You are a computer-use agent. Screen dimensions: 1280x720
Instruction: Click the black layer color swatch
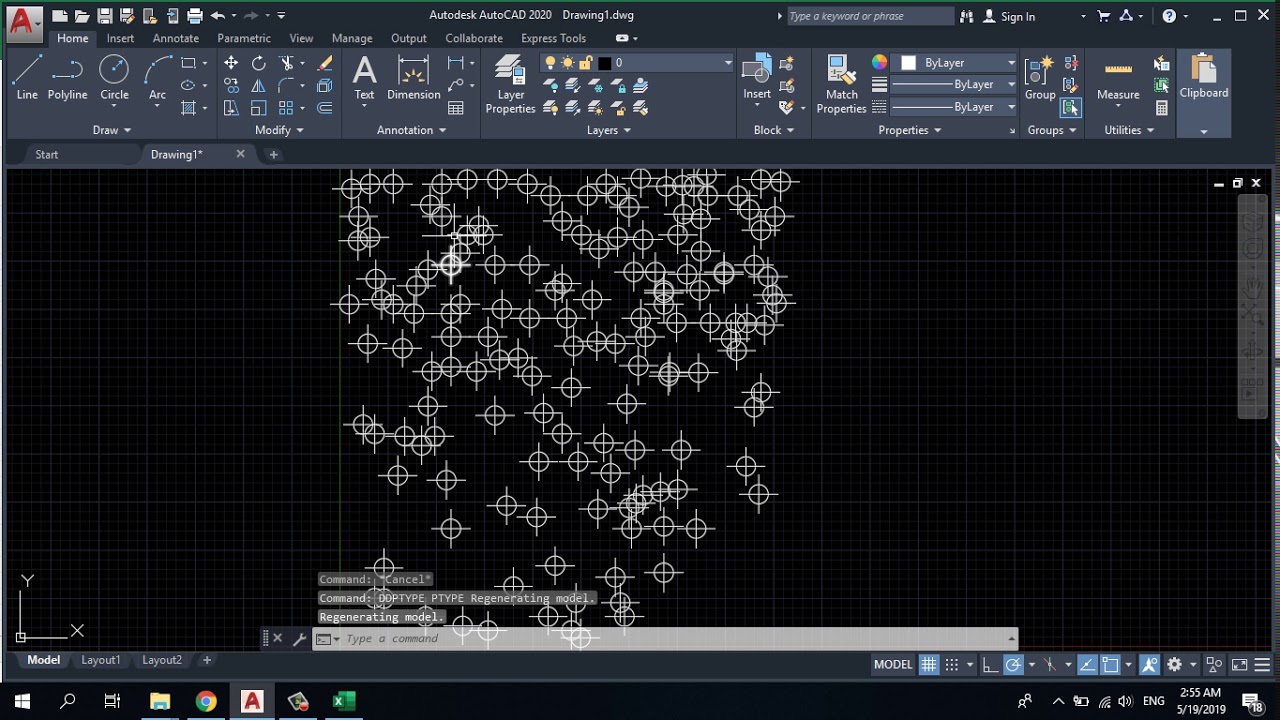[x=604, y=63]
